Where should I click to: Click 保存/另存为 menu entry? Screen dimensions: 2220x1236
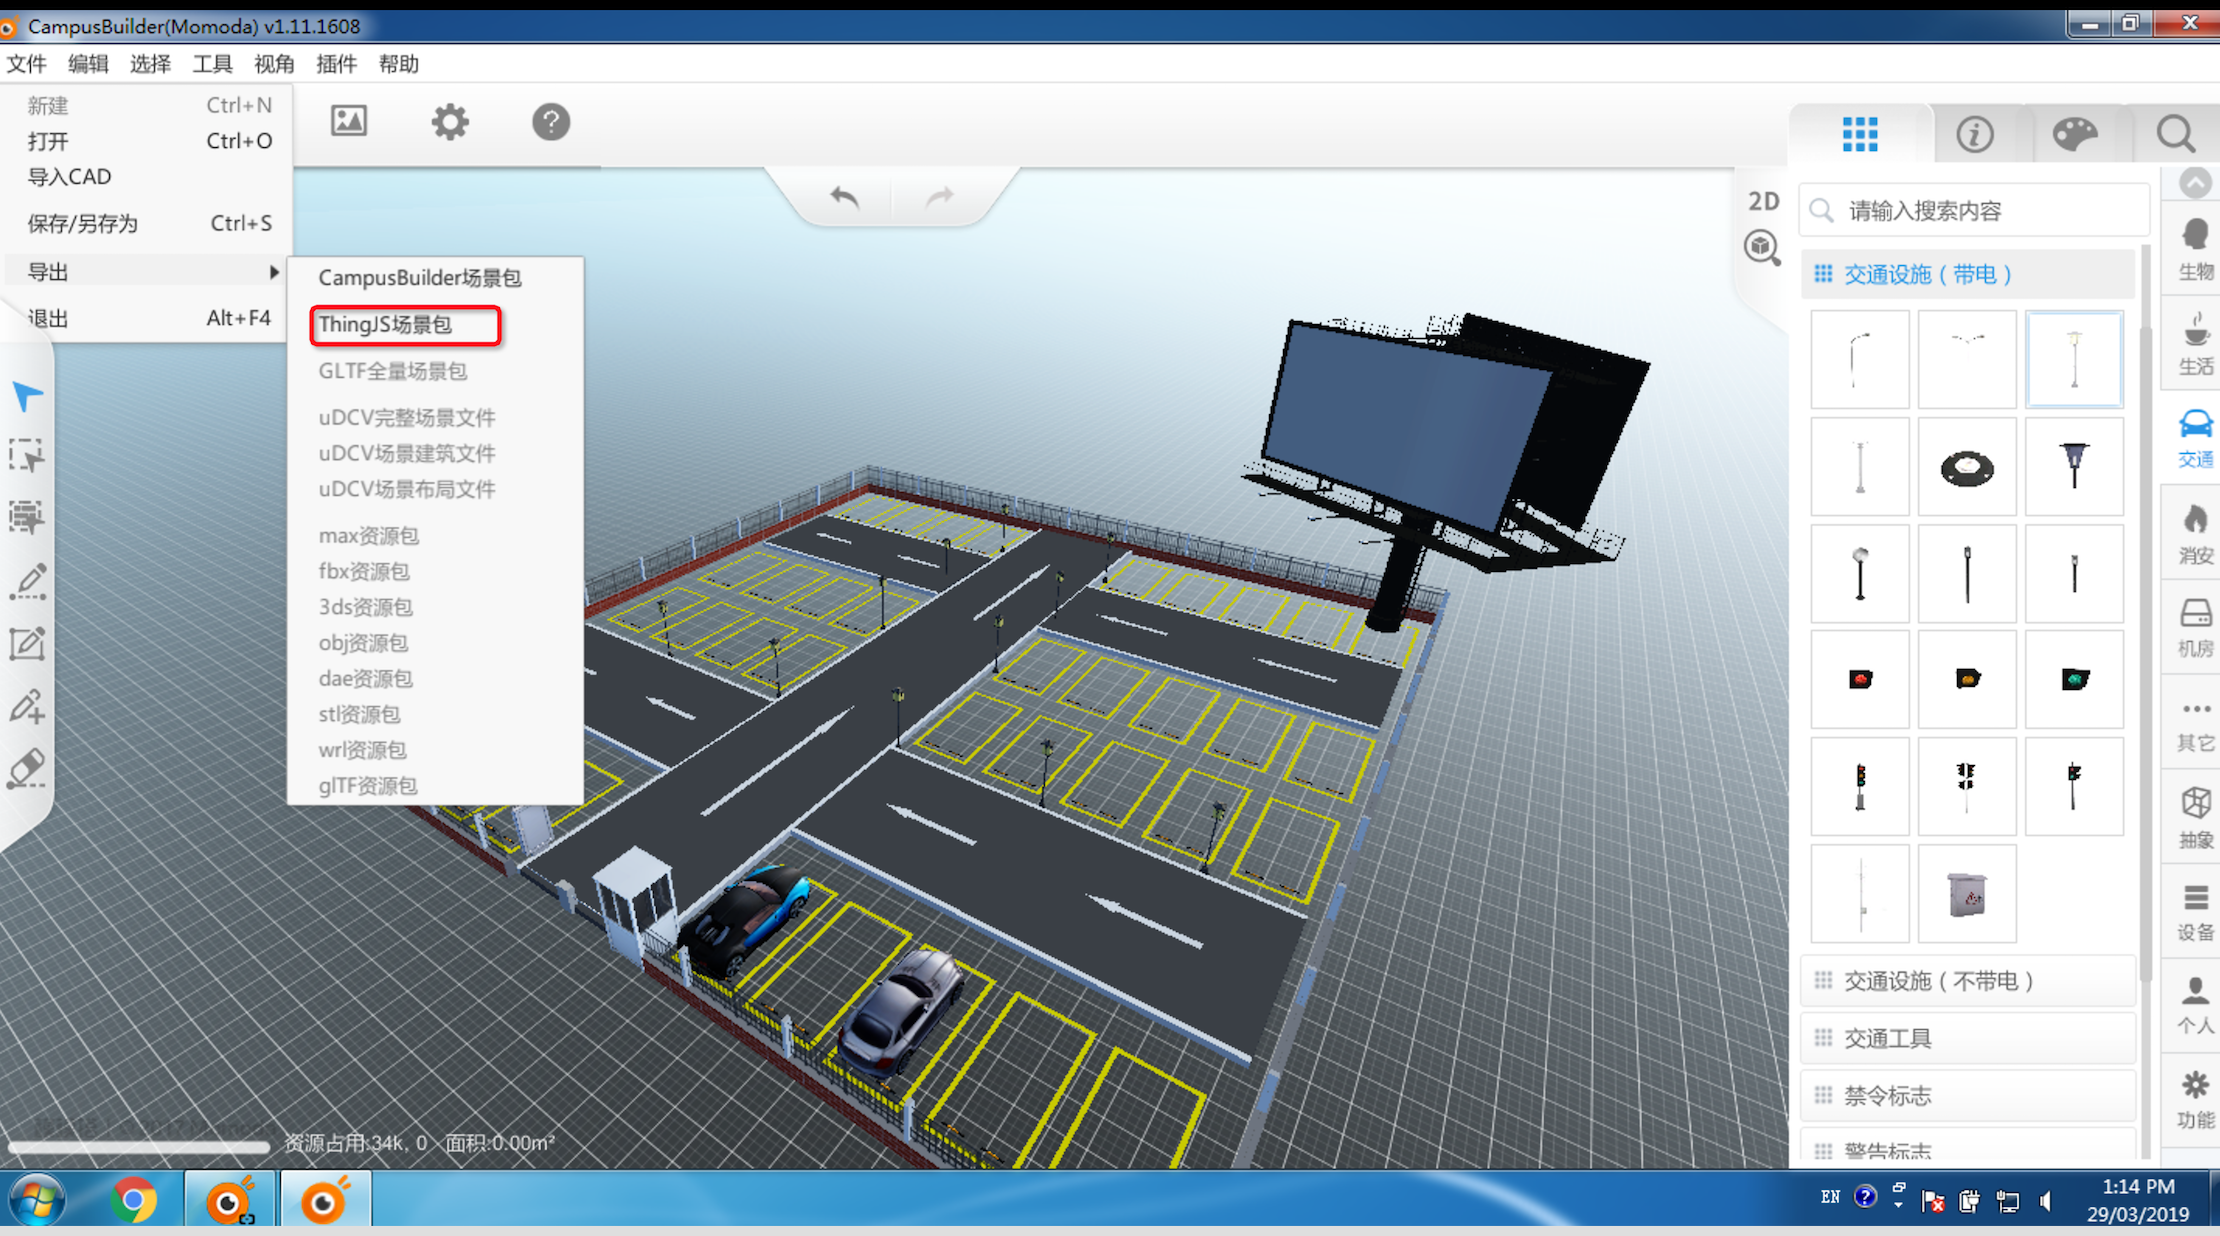[148, 223]
